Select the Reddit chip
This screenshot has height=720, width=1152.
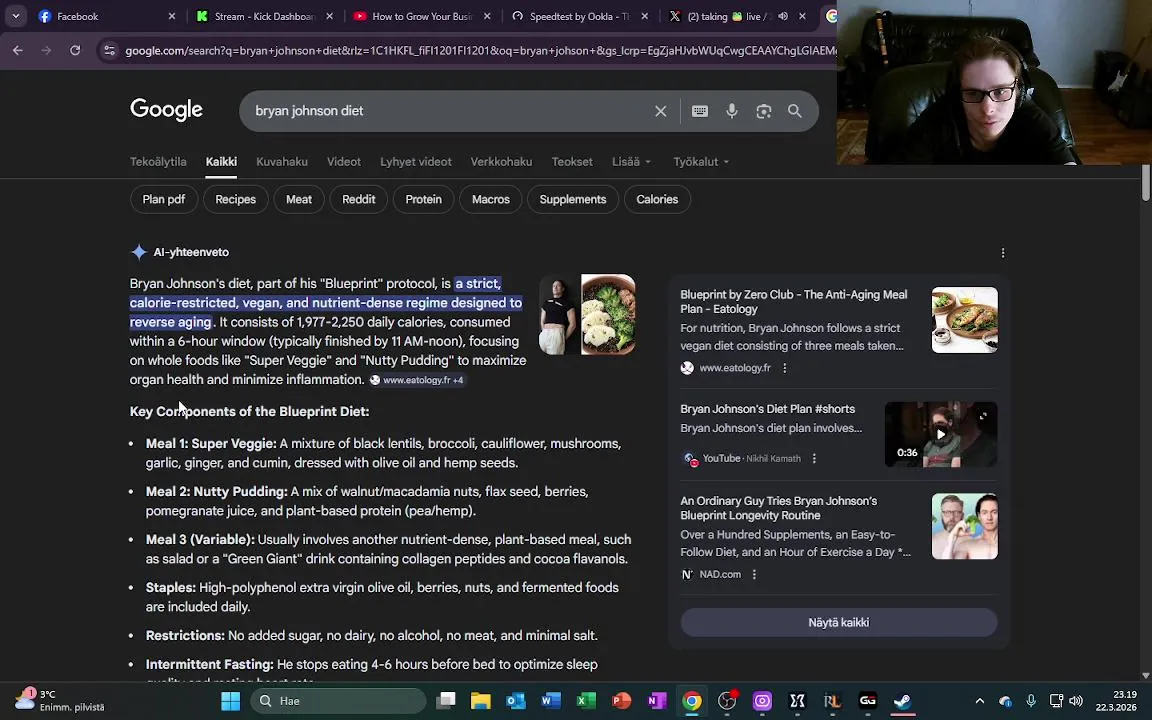(x=359, y=199)
